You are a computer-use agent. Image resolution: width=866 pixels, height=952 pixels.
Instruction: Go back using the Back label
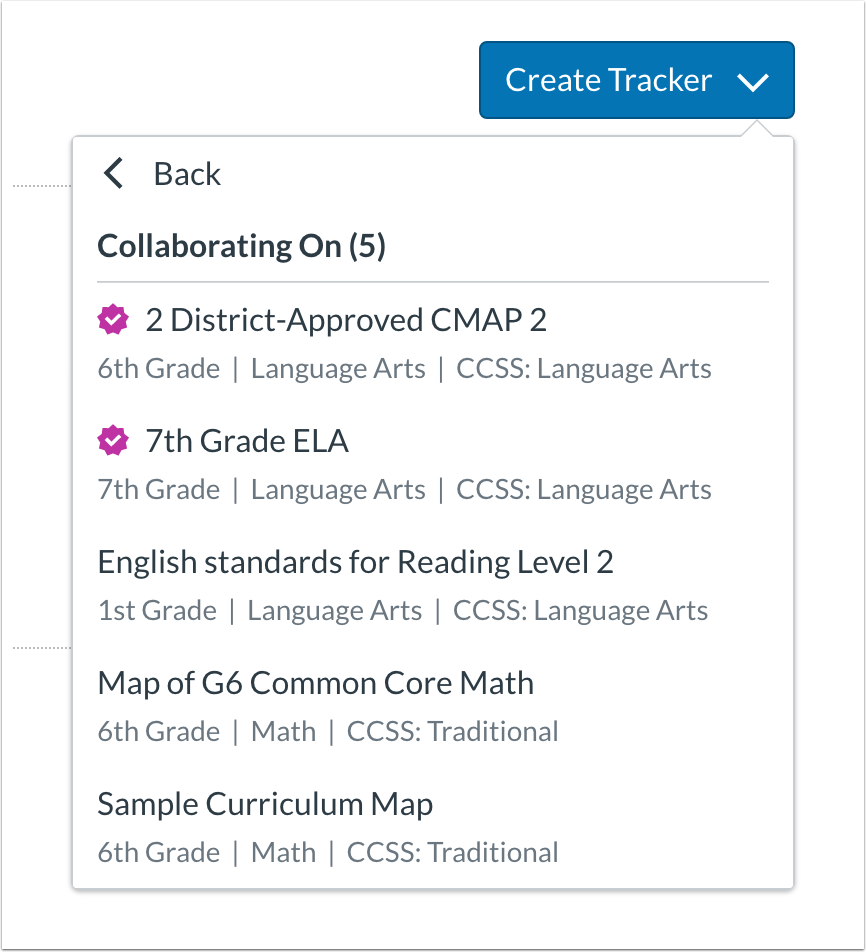coord(187,174)
